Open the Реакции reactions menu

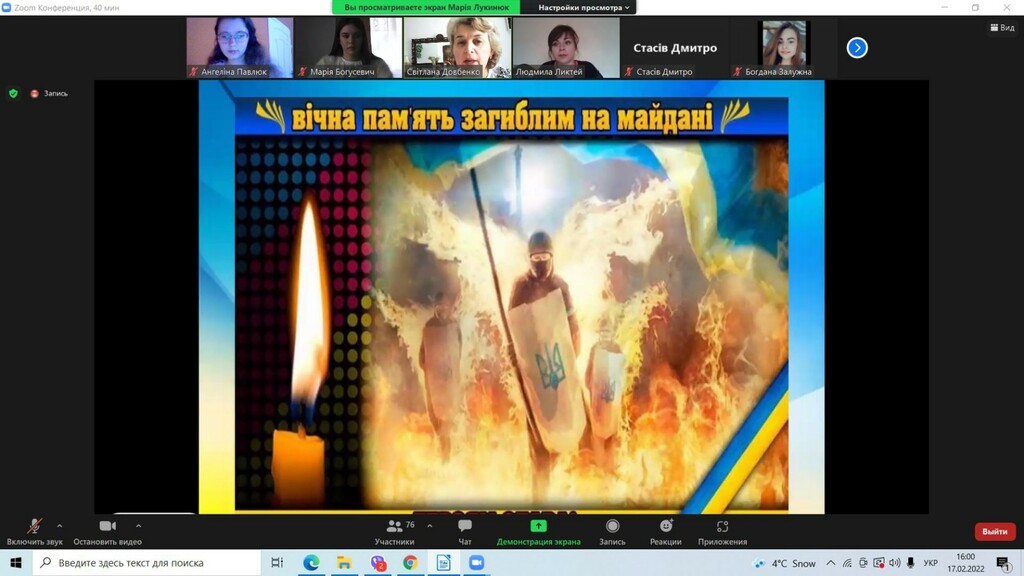pos(665,527)
